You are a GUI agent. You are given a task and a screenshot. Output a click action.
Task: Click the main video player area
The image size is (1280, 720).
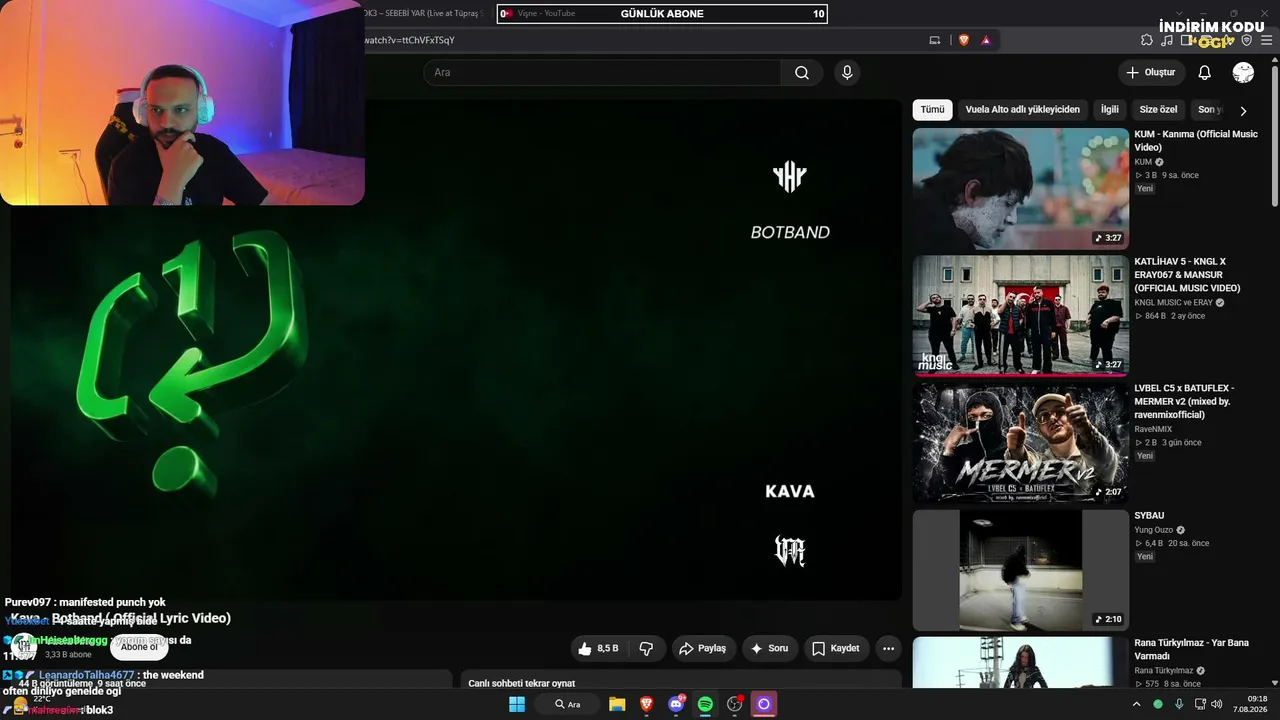(456, 350)
